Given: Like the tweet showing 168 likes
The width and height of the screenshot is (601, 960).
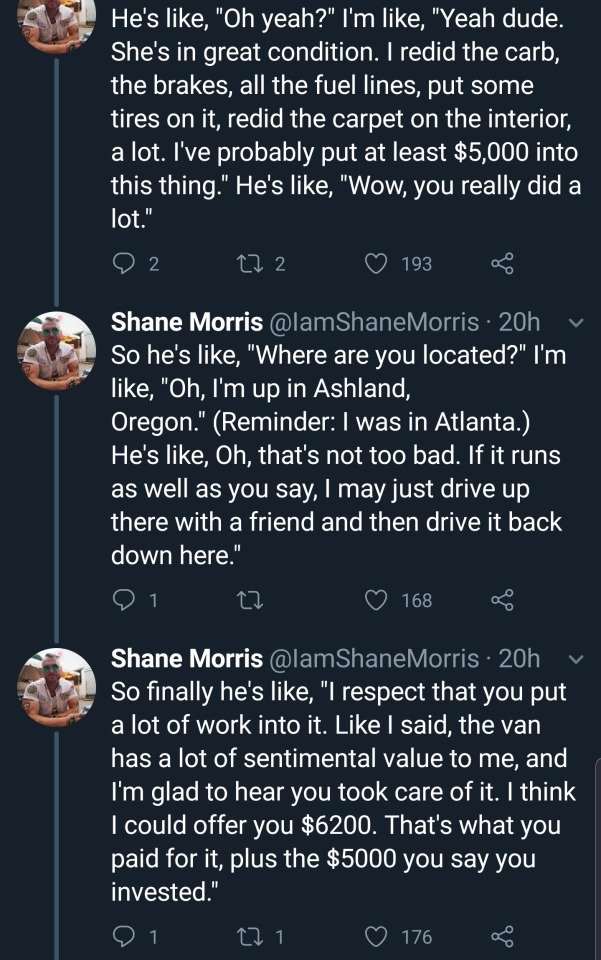Looking at the screenshot, I should pyautogui.click(x=376, y=600).
